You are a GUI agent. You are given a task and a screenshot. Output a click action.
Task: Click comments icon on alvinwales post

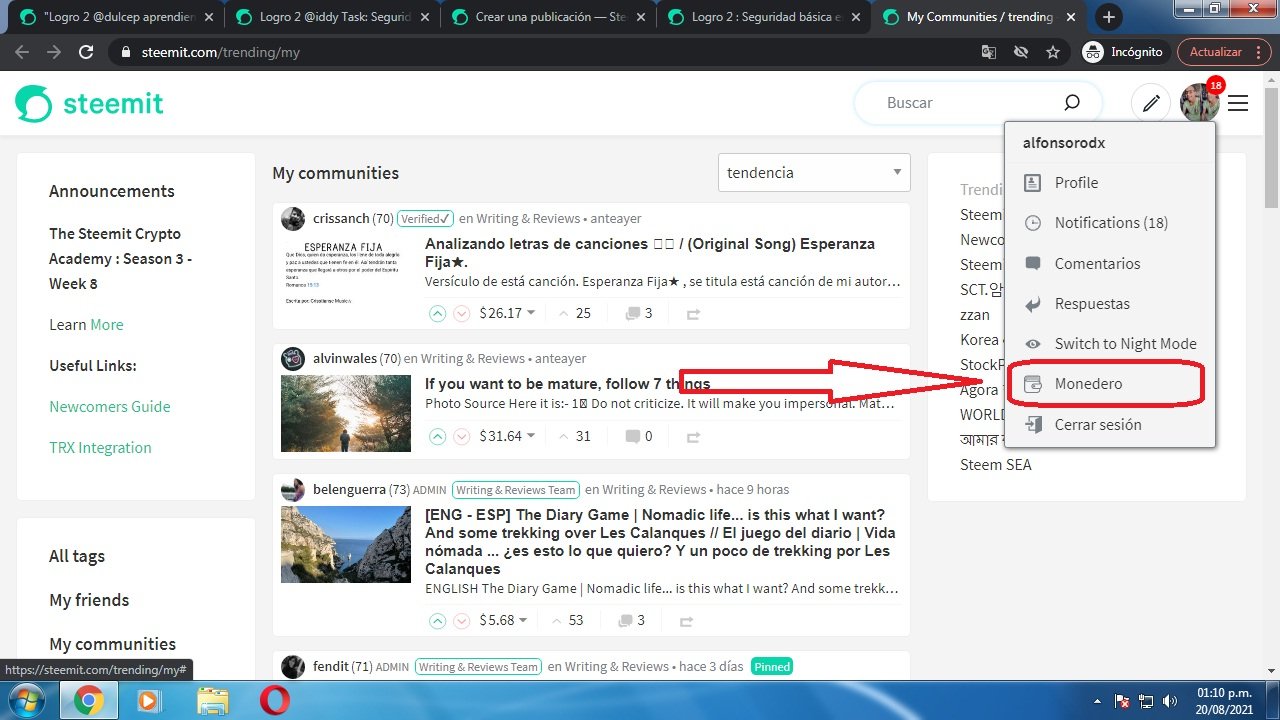click(632, 436)
